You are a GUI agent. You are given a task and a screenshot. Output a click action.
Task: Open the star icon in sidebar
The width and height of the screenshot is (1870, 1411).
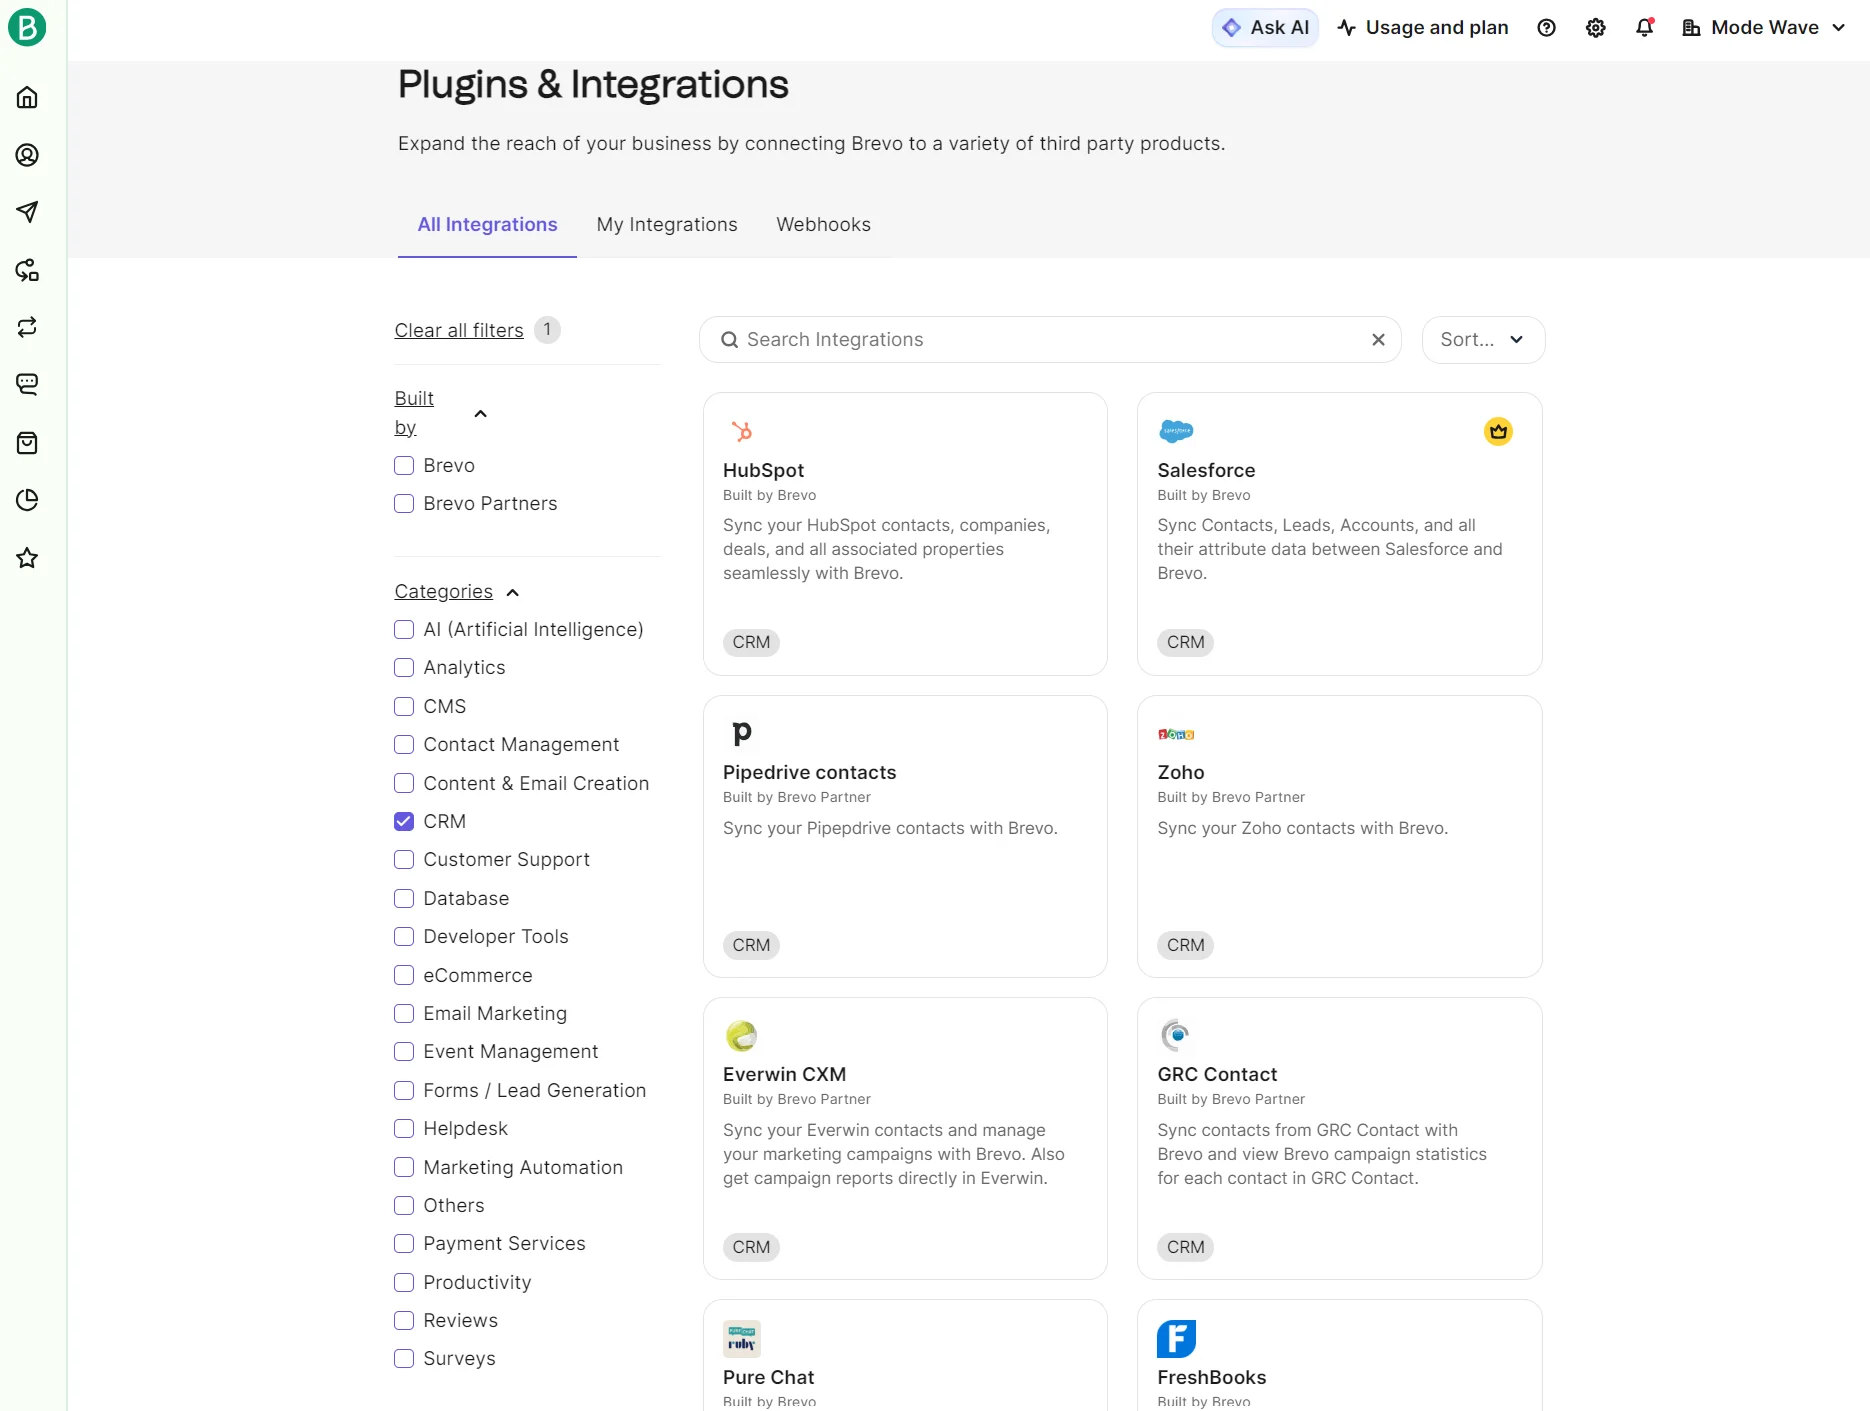coord(27,558)
